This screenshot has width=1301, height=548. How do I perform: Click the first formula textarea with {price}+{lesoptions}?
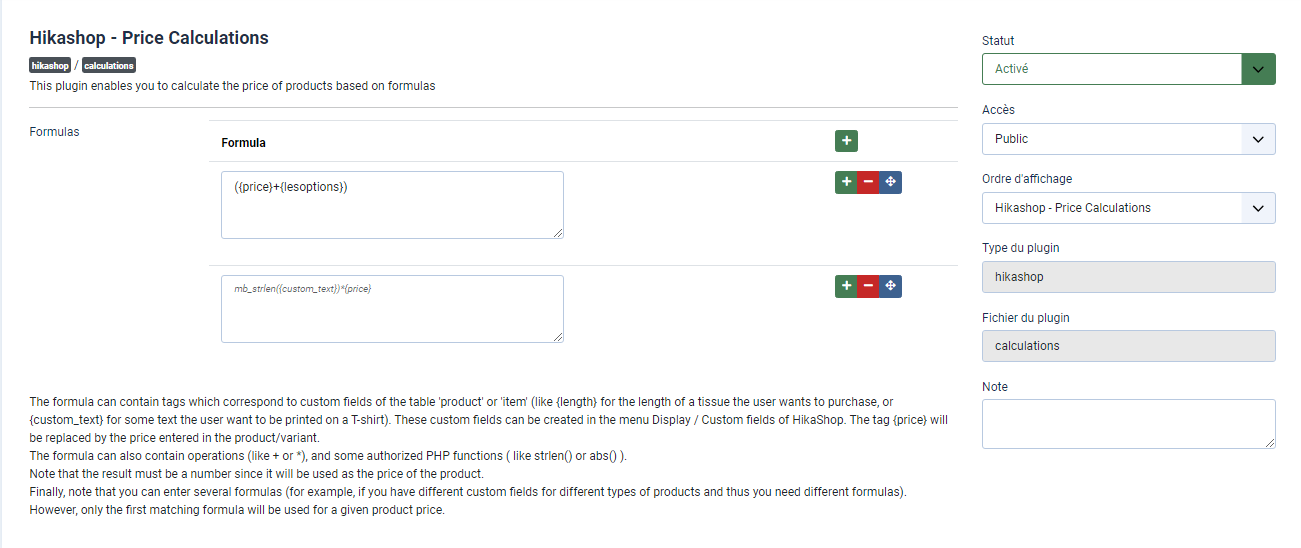[391, 205]
